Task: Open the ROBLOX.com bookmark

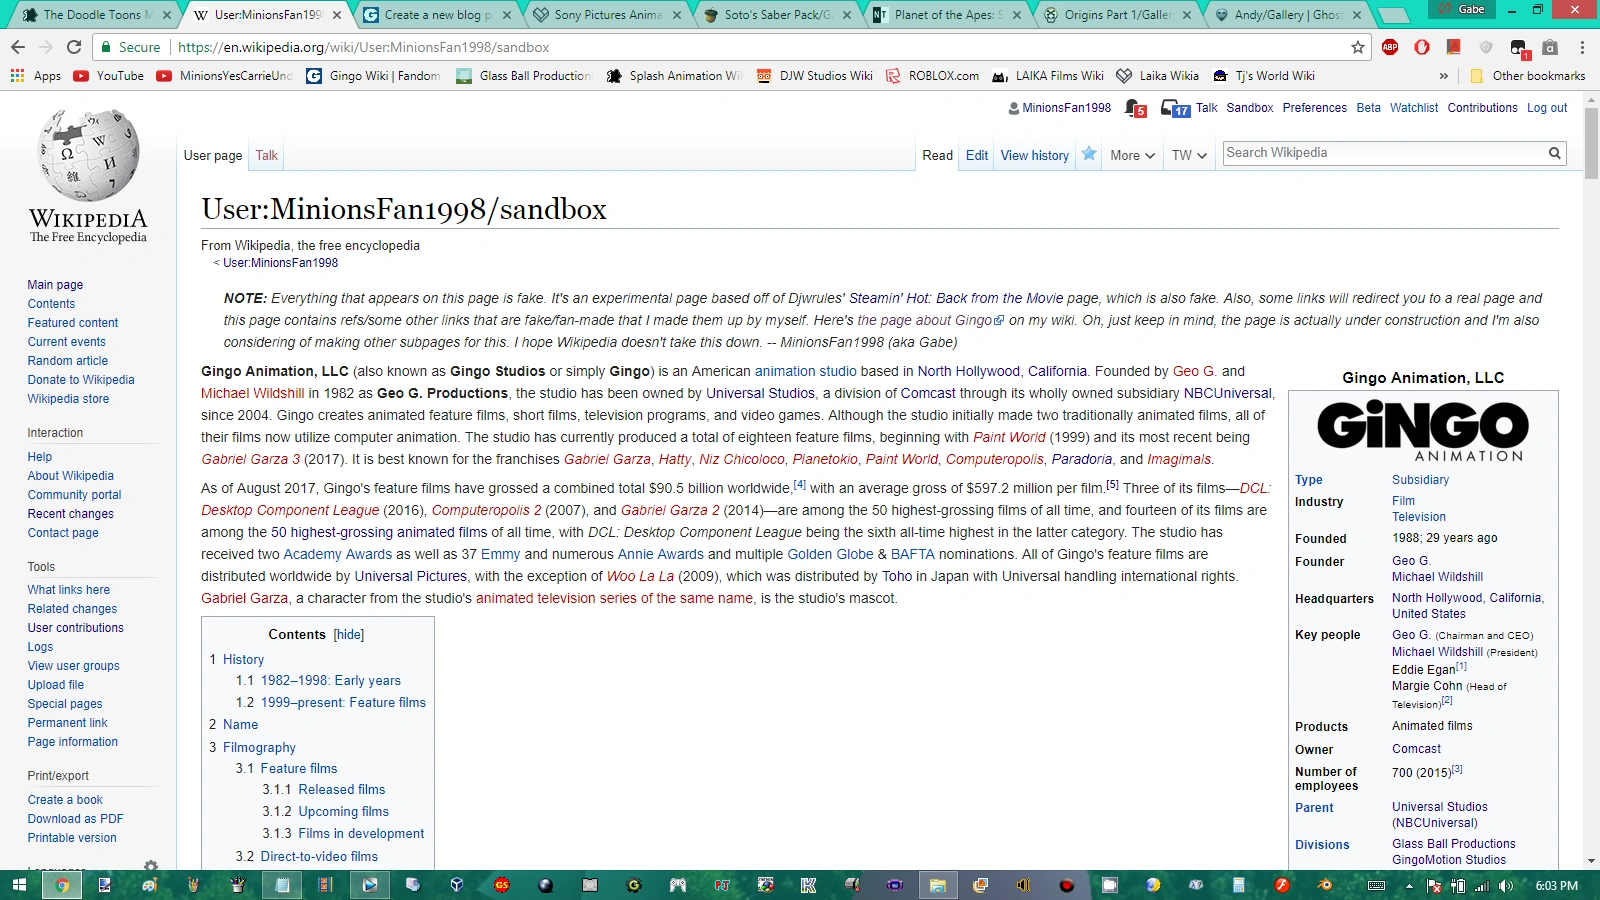Action: point(933,76)
